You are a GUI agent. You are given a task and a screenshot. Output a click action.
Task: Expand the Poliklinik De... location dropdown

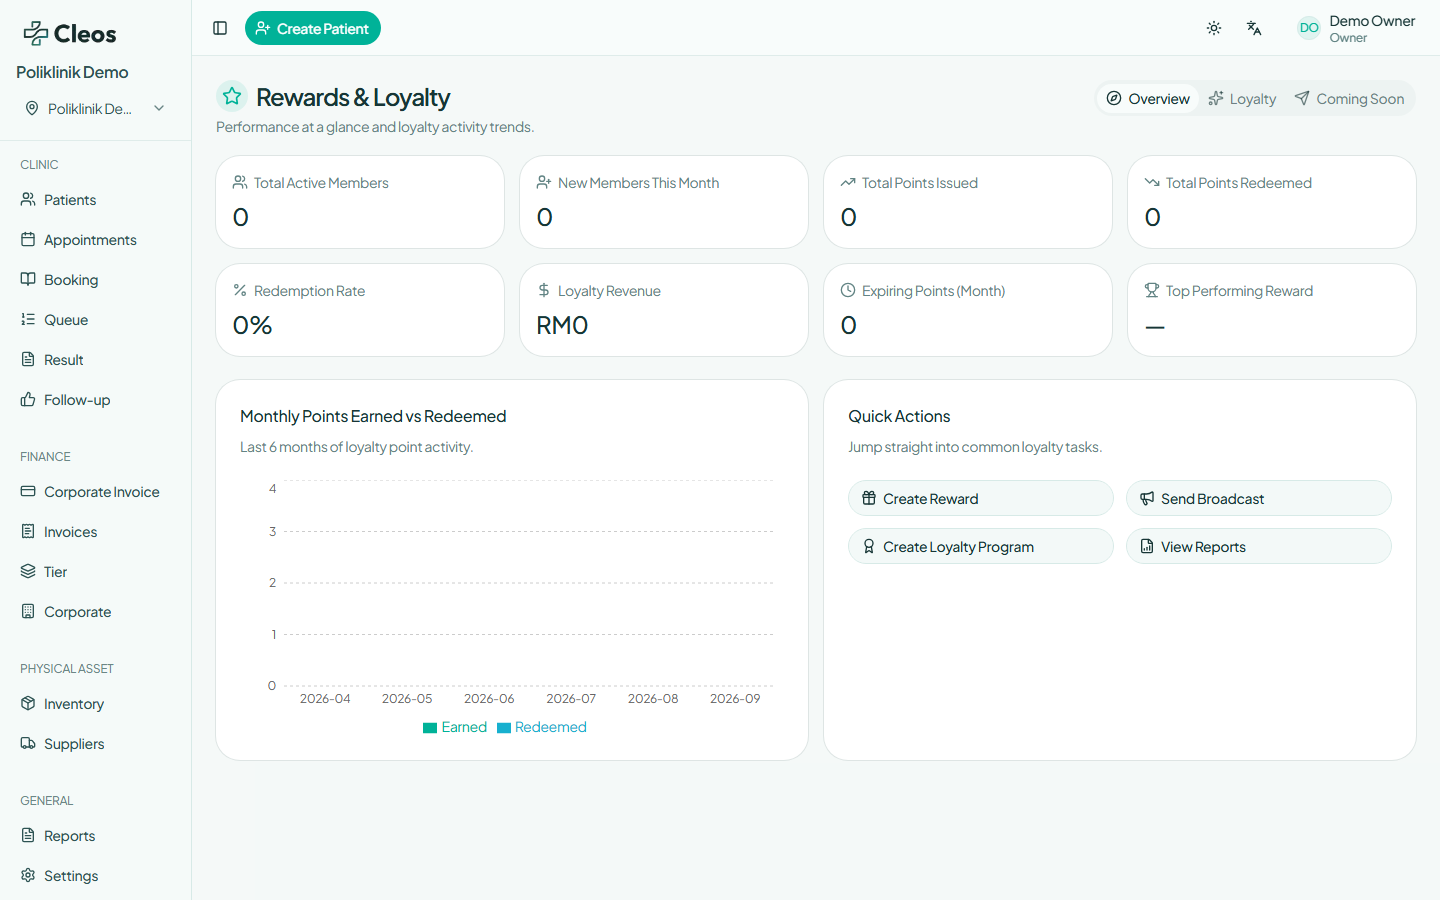click(x=95, y=108)
